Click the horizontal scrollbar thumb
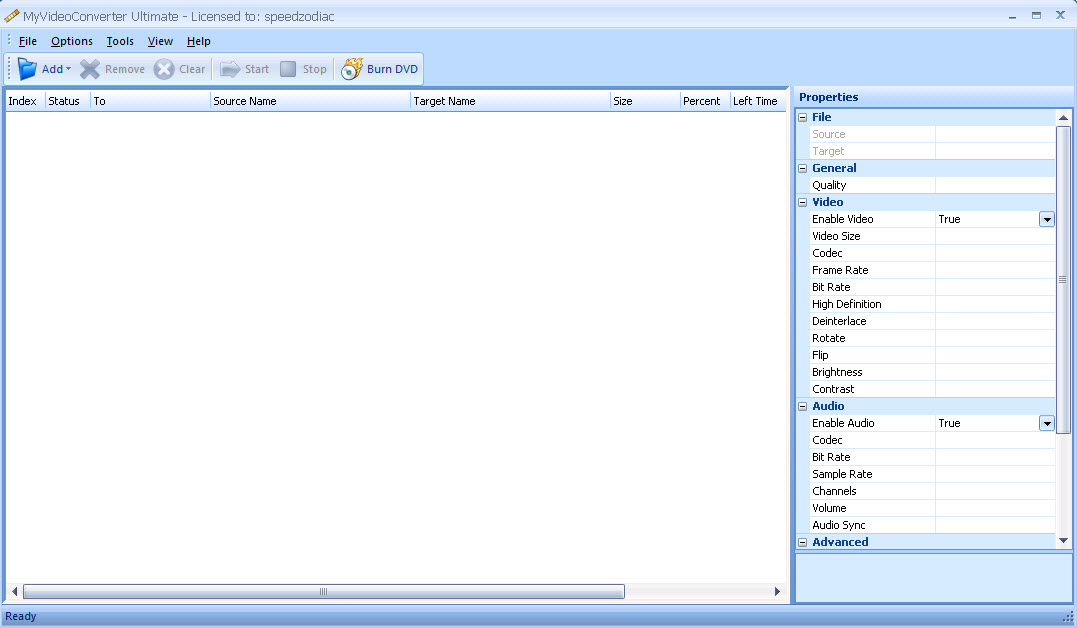Screen dimensions: 1077x628 (x=324, y=592)
